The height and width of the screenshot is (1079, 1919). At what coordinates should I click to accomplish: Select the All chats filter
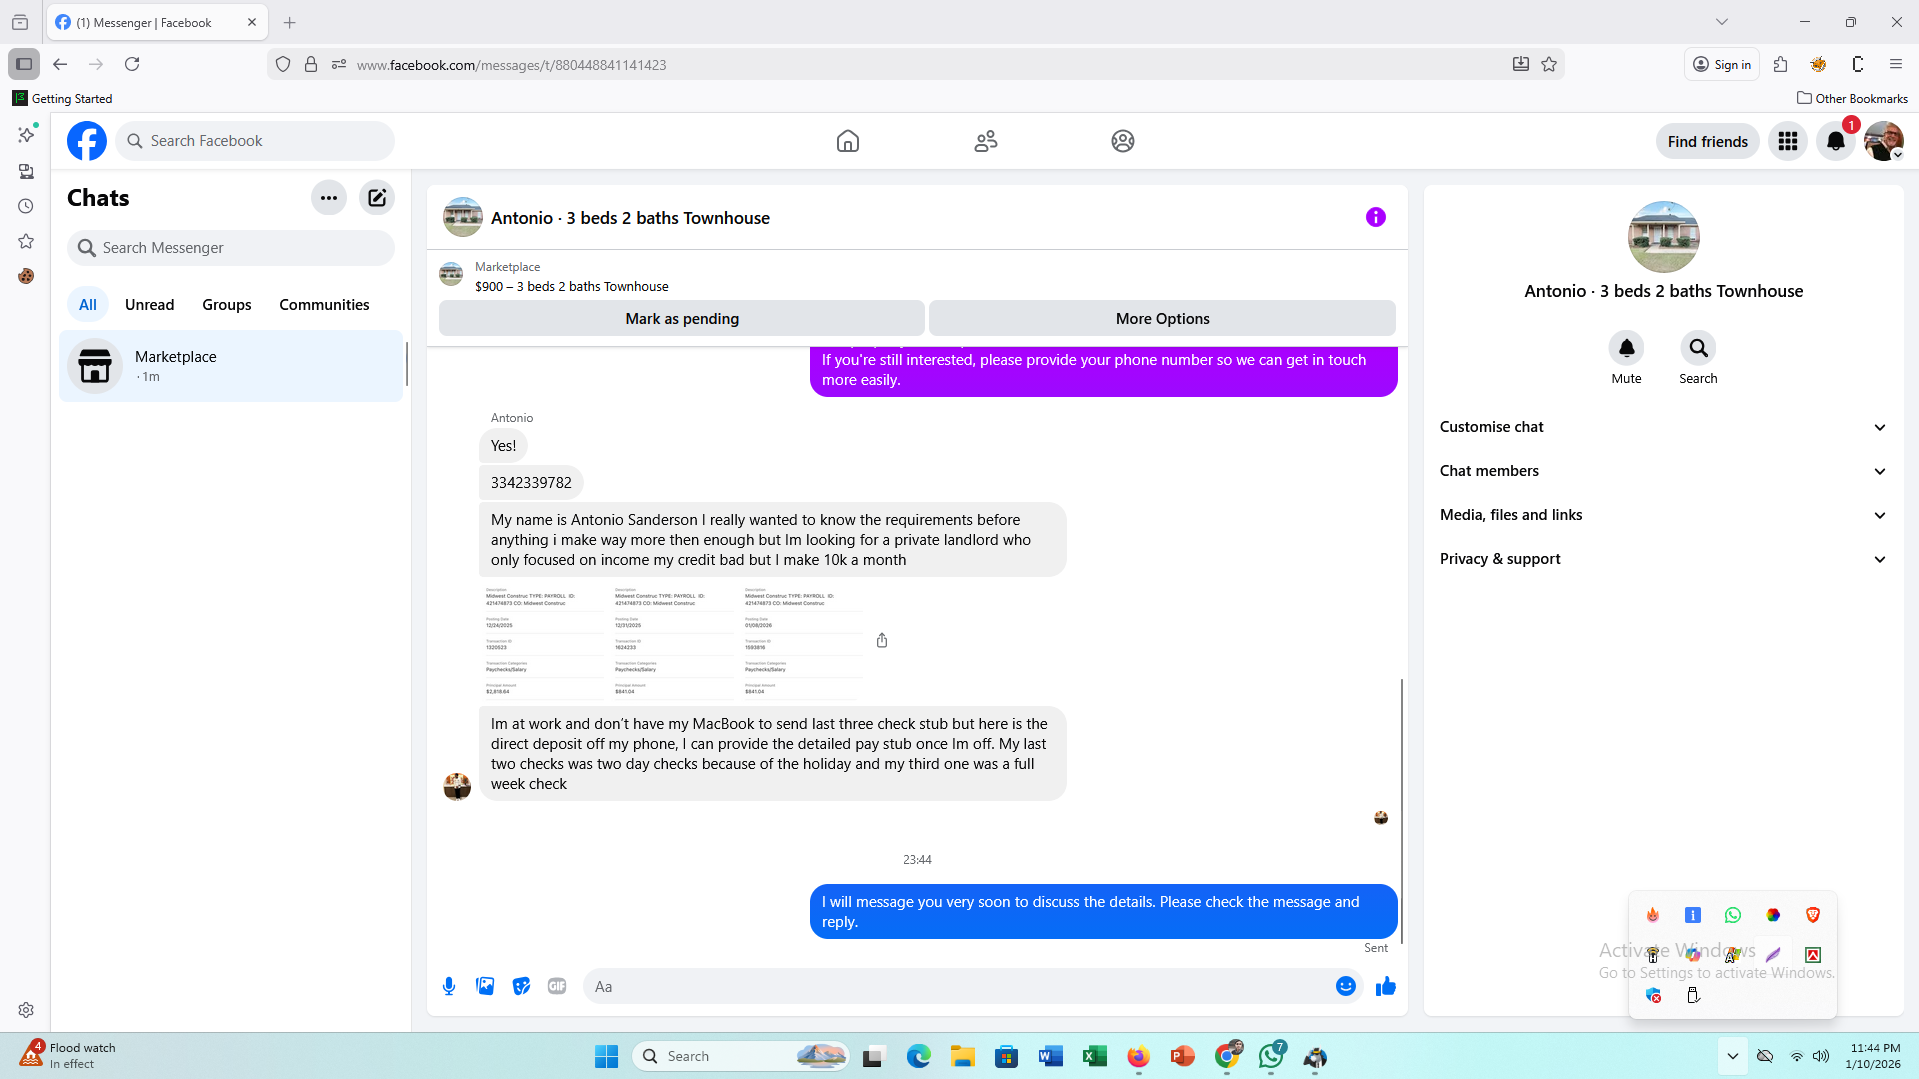tap(88, 305)
